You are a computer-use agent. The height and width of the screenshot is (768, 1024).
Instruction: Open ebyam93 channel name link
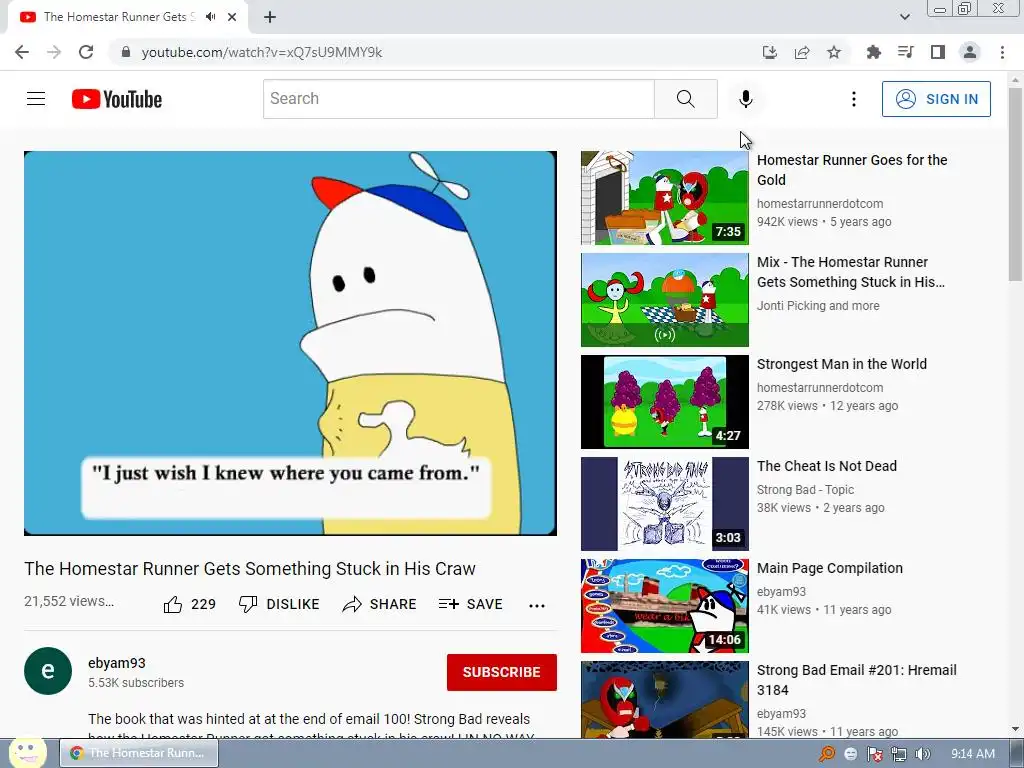(x=117, y=663)
